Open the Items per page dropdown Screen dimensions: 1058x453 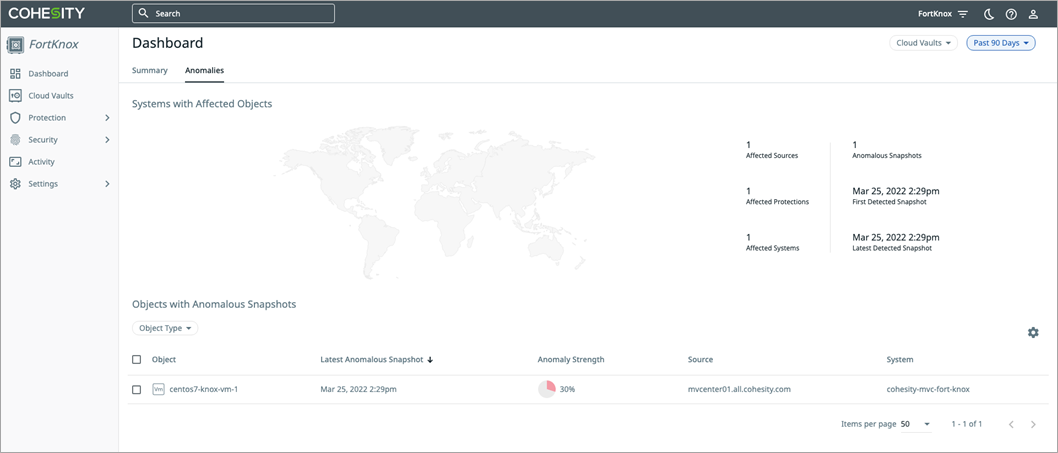point(916,425)
